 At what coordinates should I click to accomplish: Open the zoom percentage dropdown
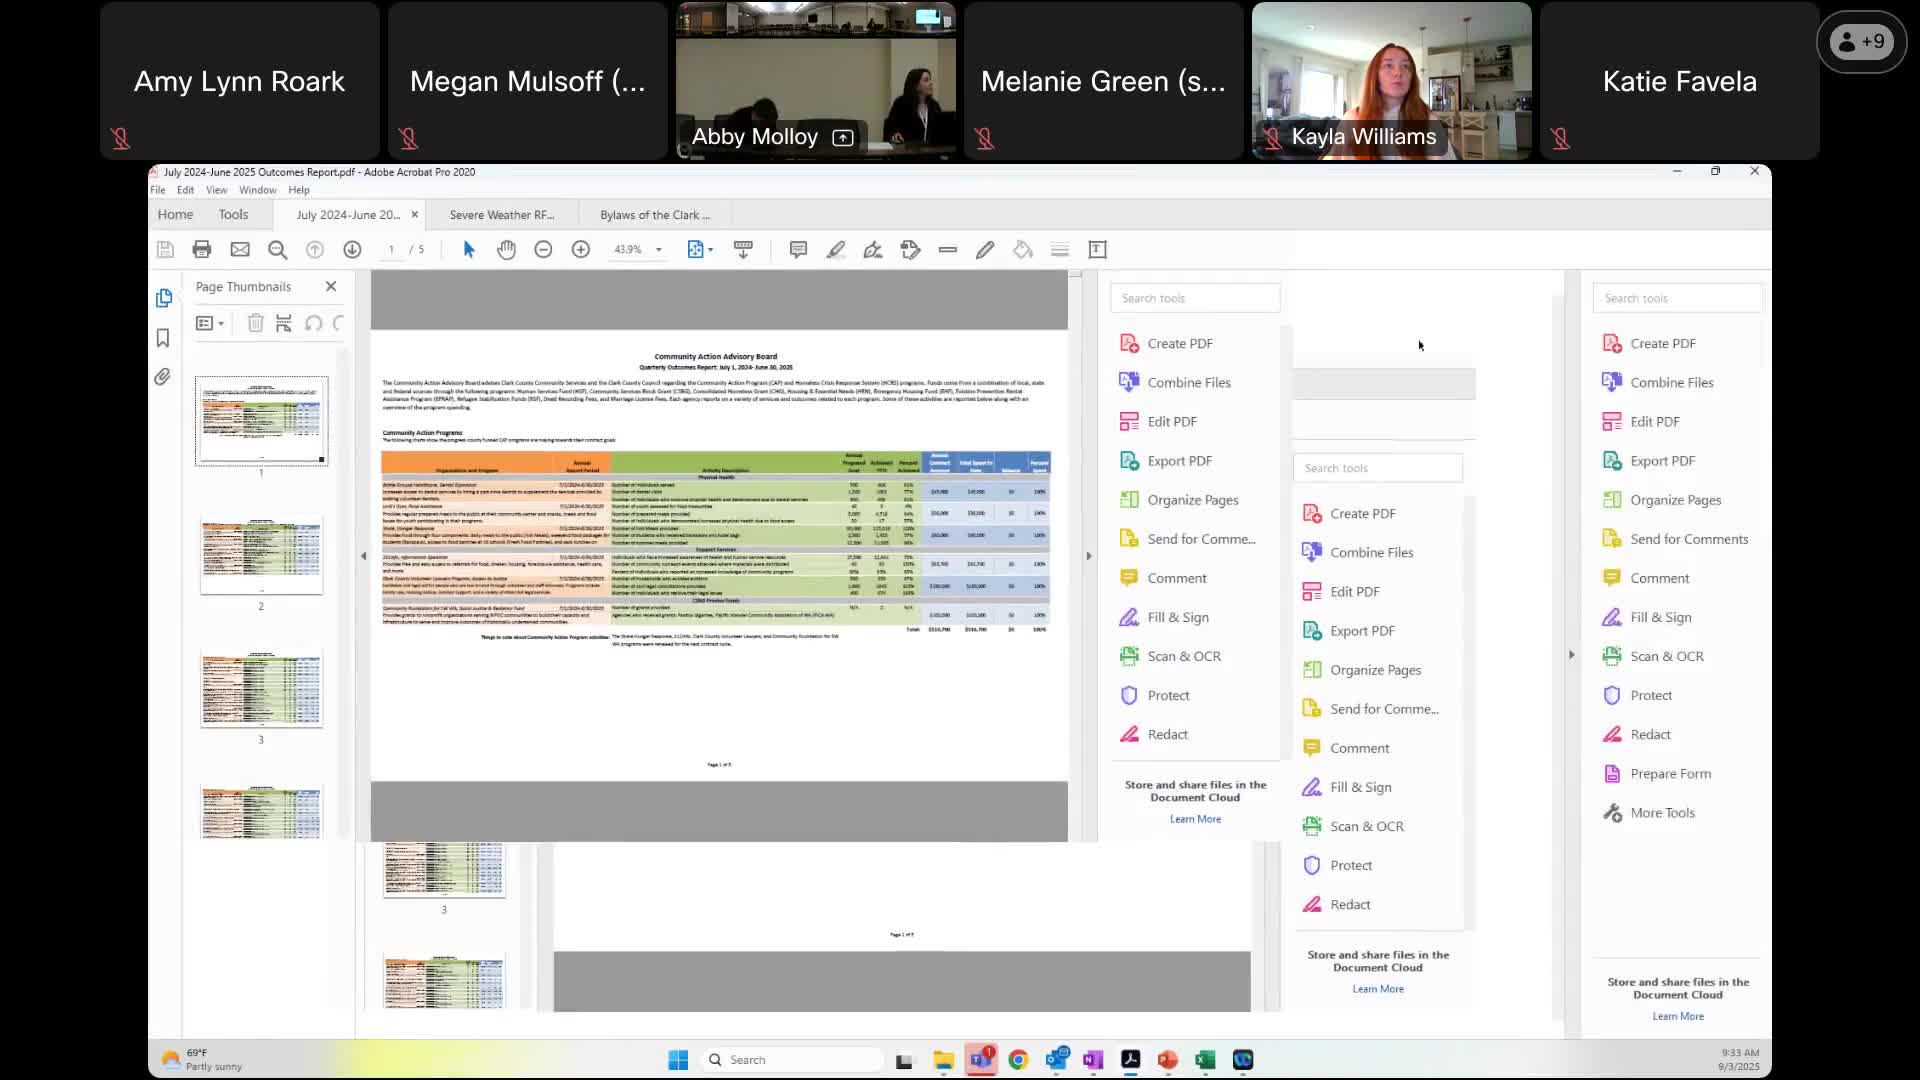pos(658,250)
